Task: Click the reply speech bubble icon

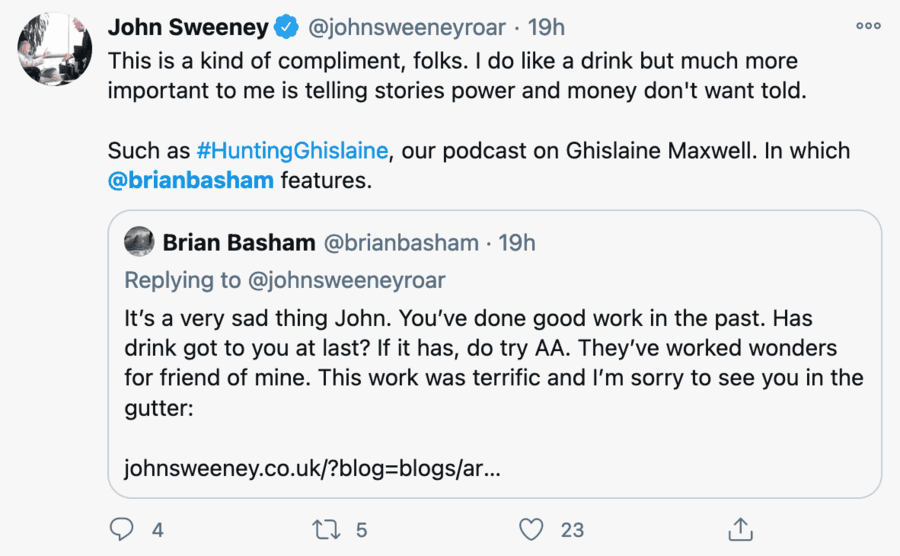Action: point(121,528)
